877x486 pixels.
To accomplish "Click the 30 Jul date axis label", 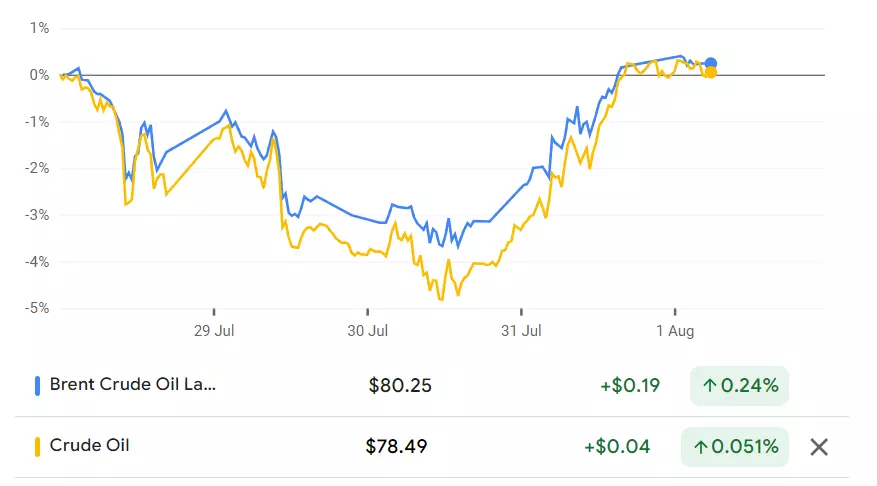I will (x=367, y=329).
